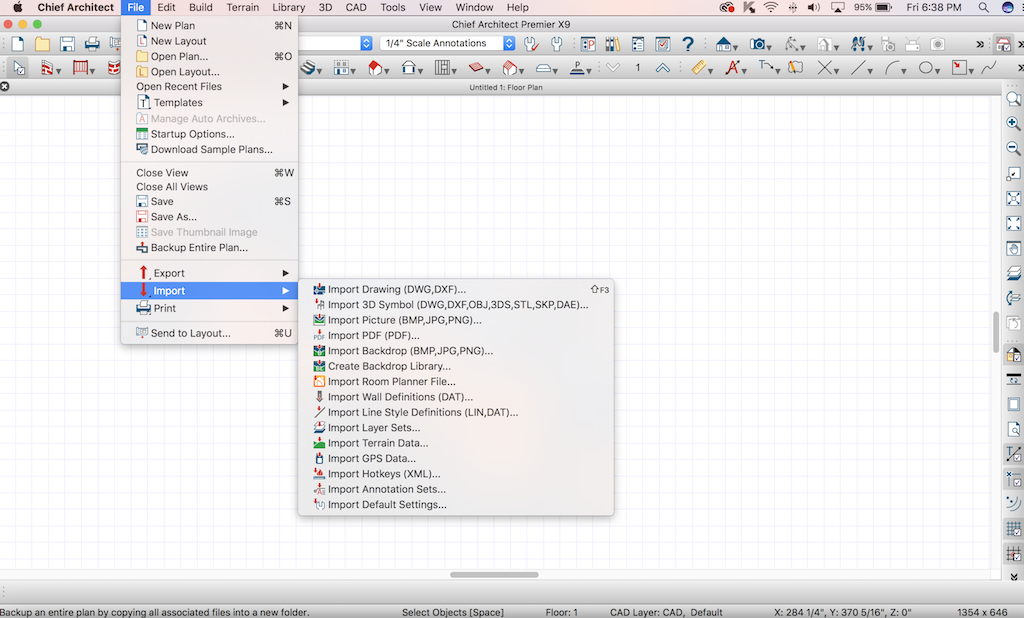Click the Wi-Fi status icon

point(771,7)
